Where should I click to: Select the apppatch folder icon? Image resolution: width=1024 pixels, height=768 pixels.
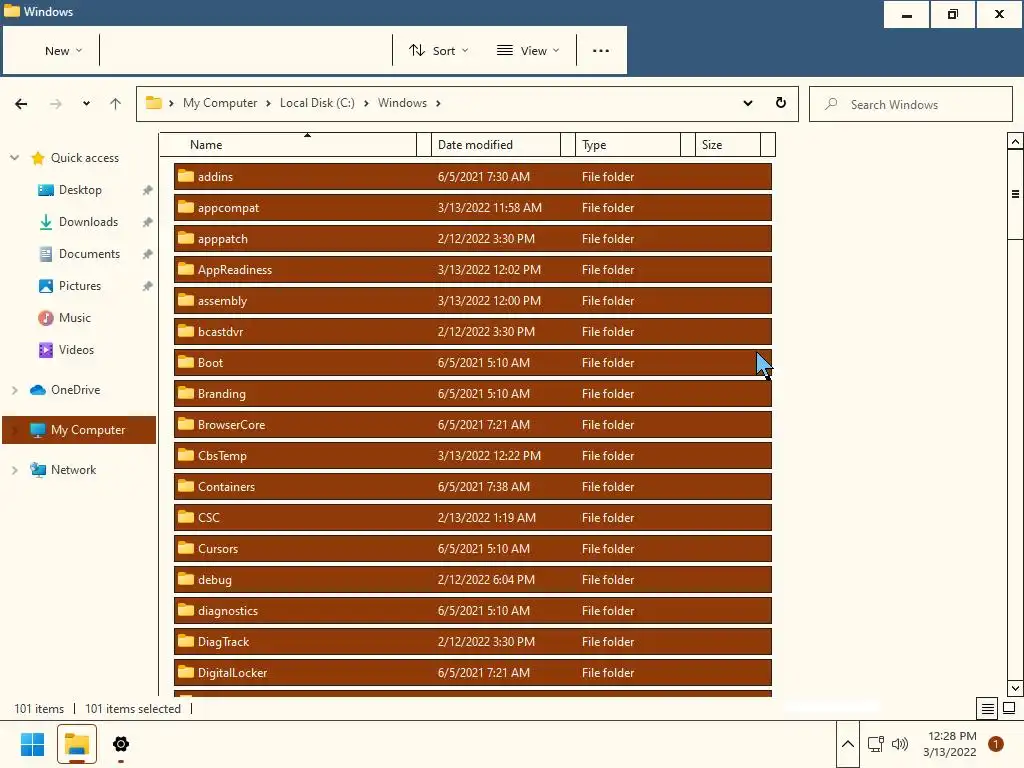click(186, 238)
